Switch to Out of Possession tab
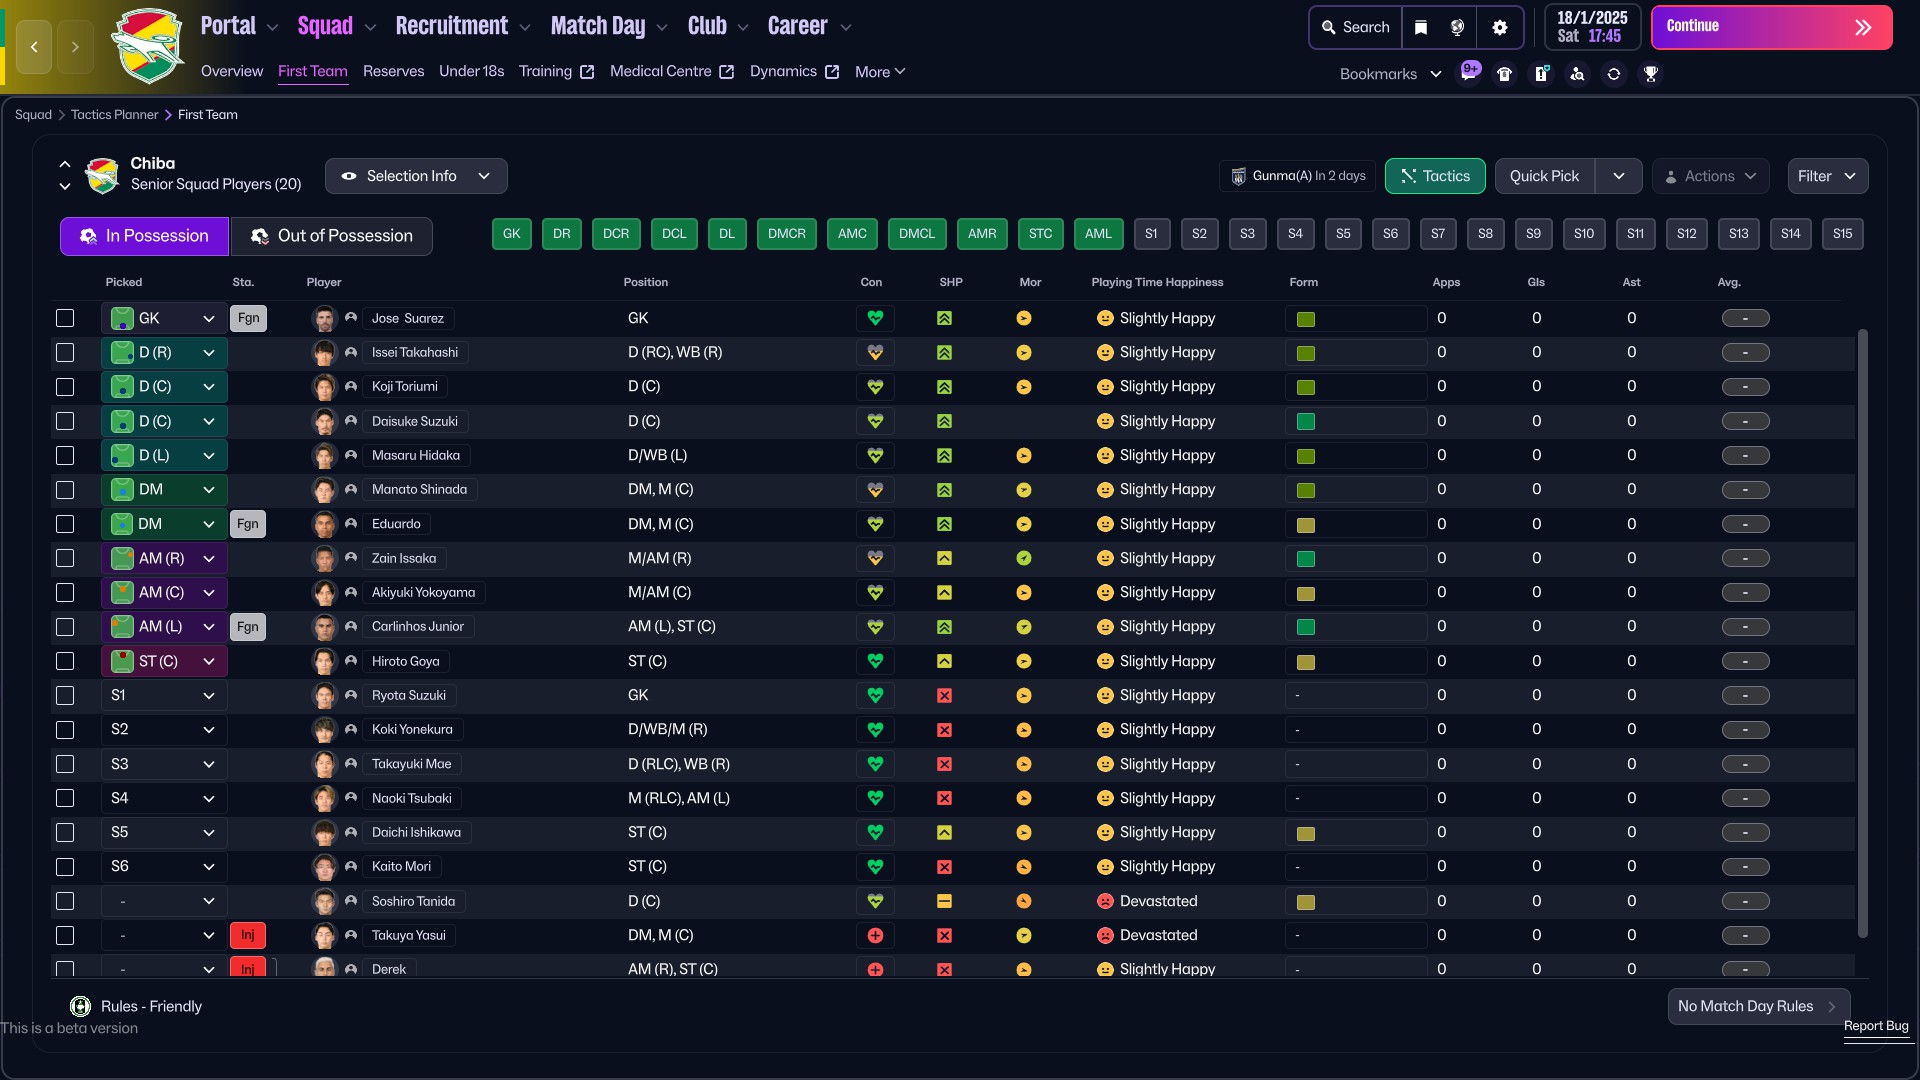 tap(331, 236)
